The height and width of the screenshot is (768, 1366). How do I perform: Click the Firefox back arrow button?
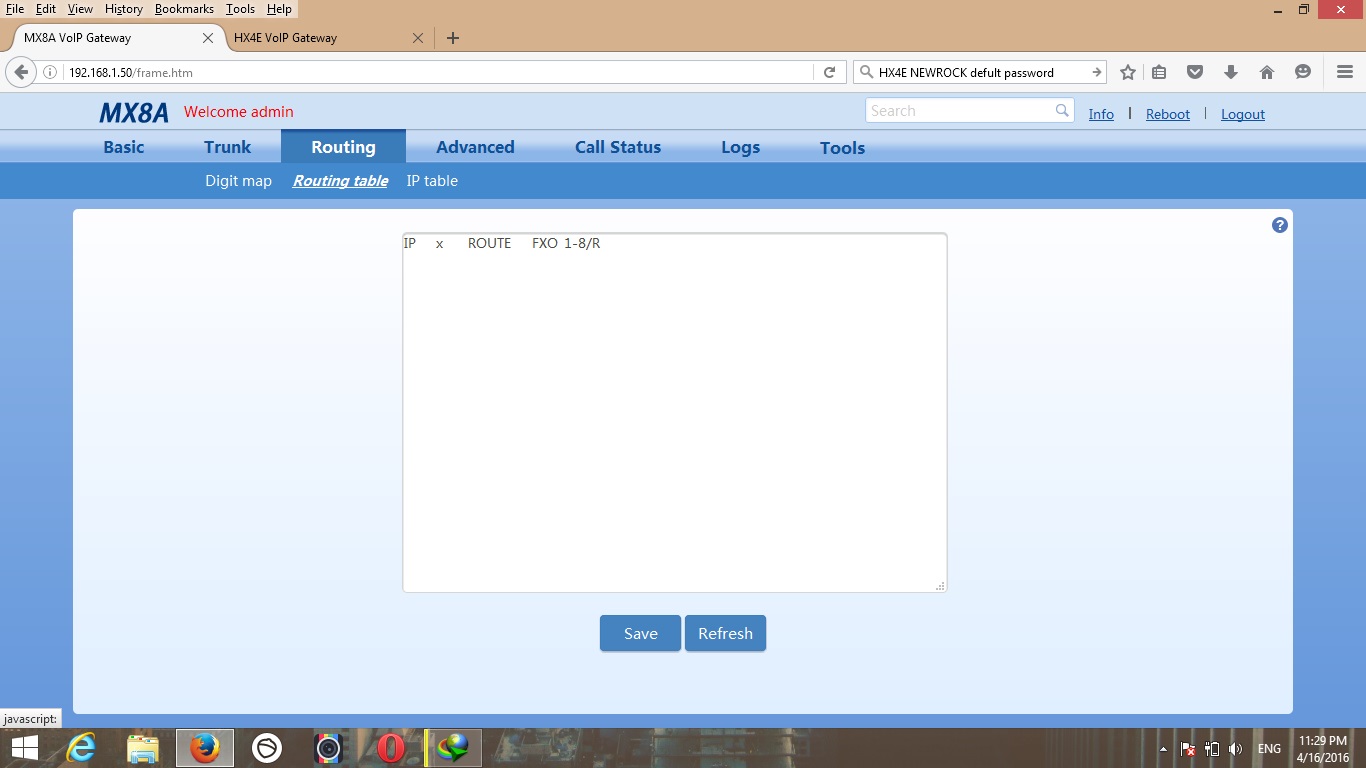click(21, 72)
